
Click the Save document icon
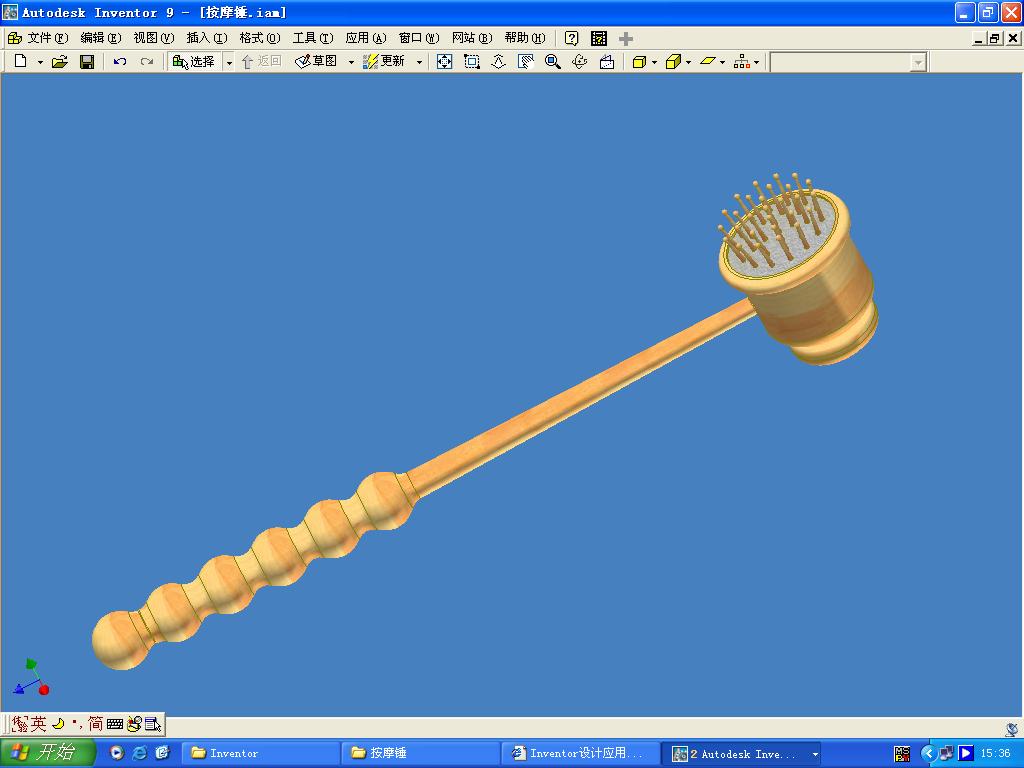tap(88, 61)
